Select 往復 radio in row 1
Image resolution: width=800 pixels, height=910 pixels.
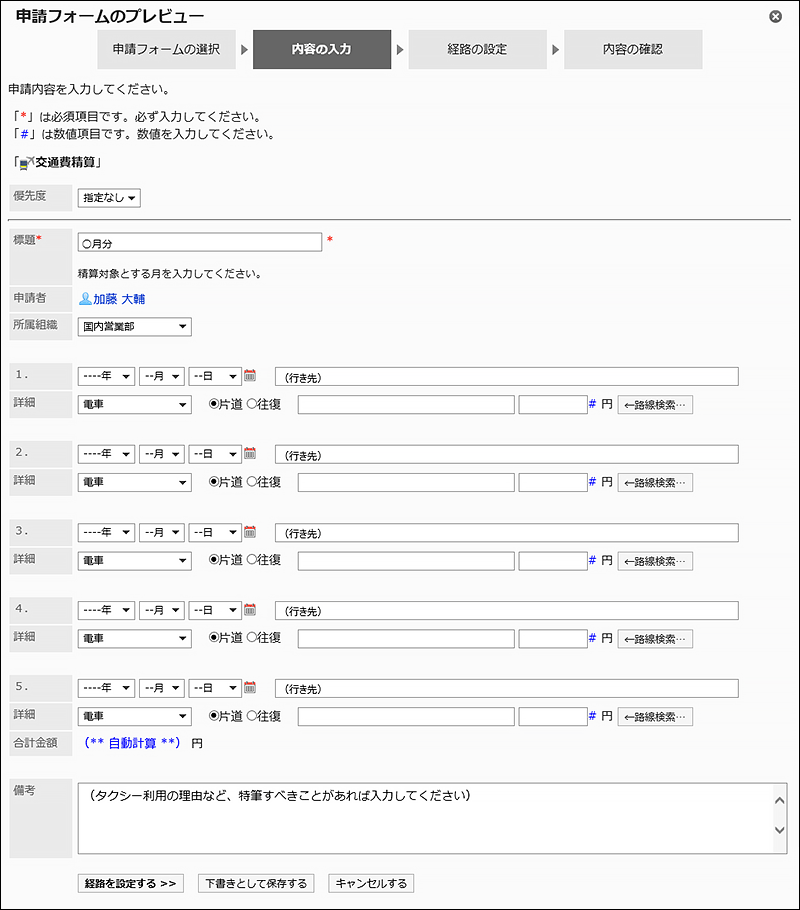tap(251, 404)
